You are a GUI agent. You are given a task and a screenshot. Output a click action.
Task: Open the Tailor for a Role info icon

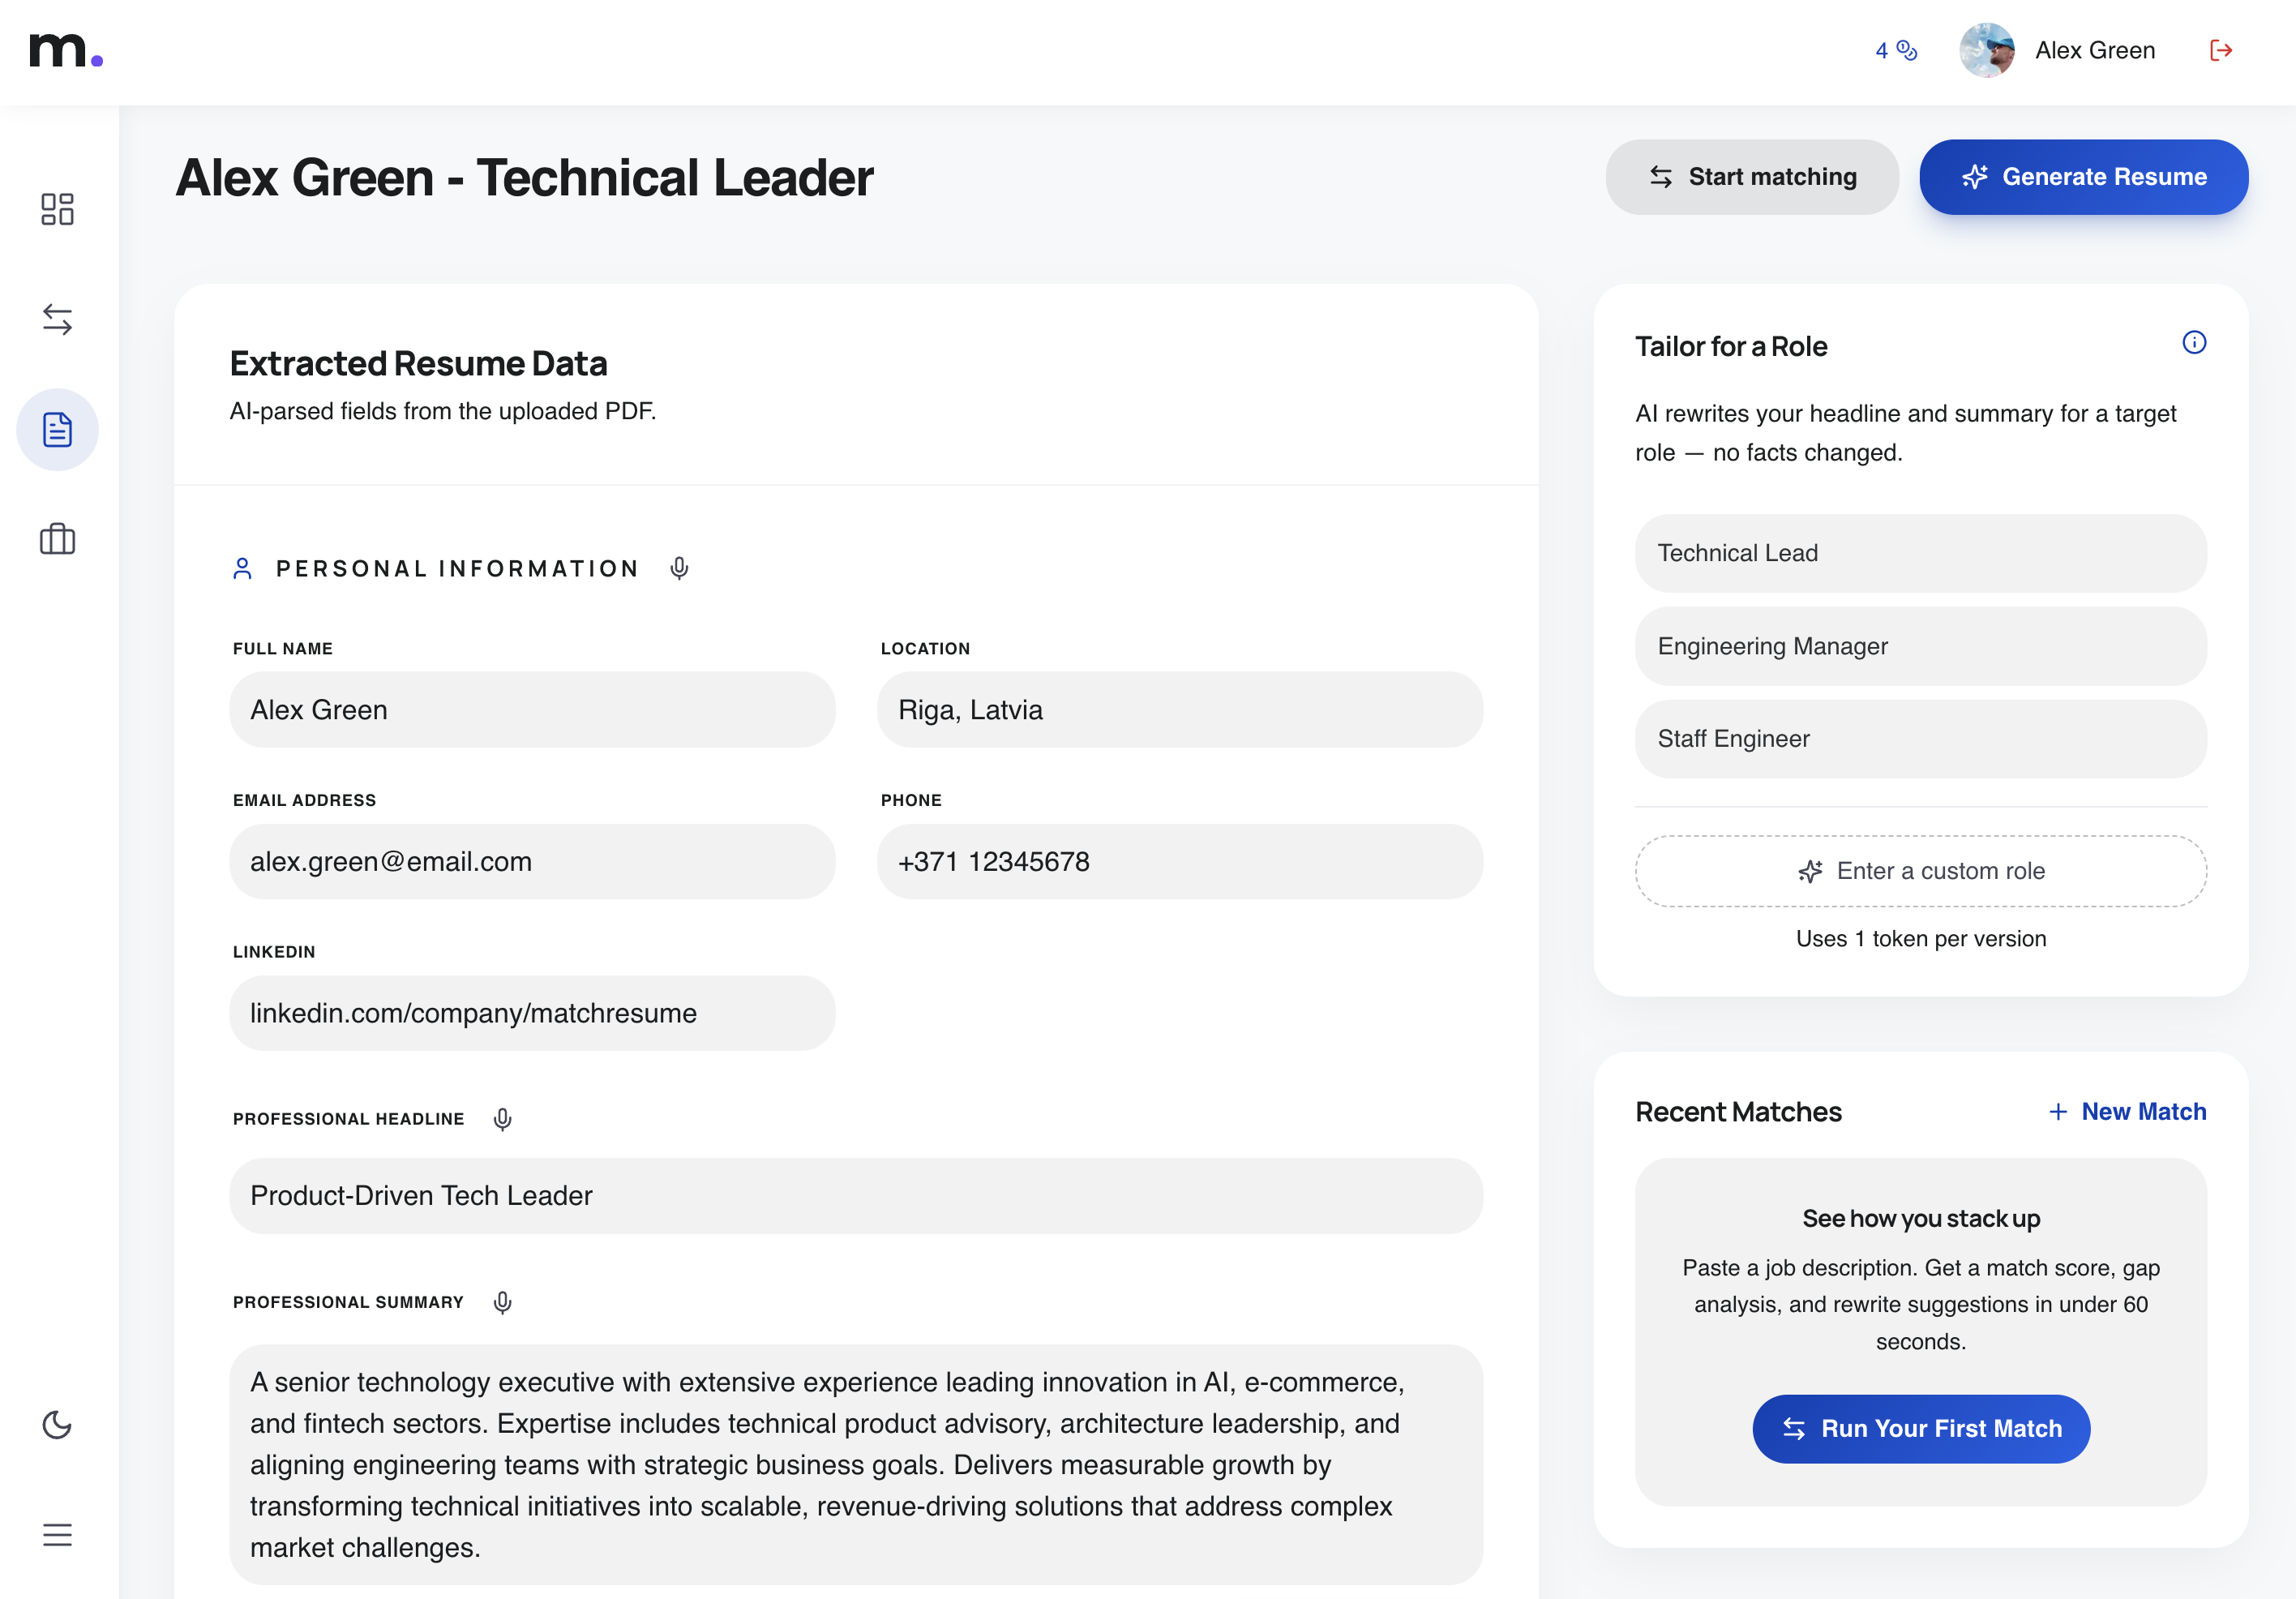coord(2194,343)
